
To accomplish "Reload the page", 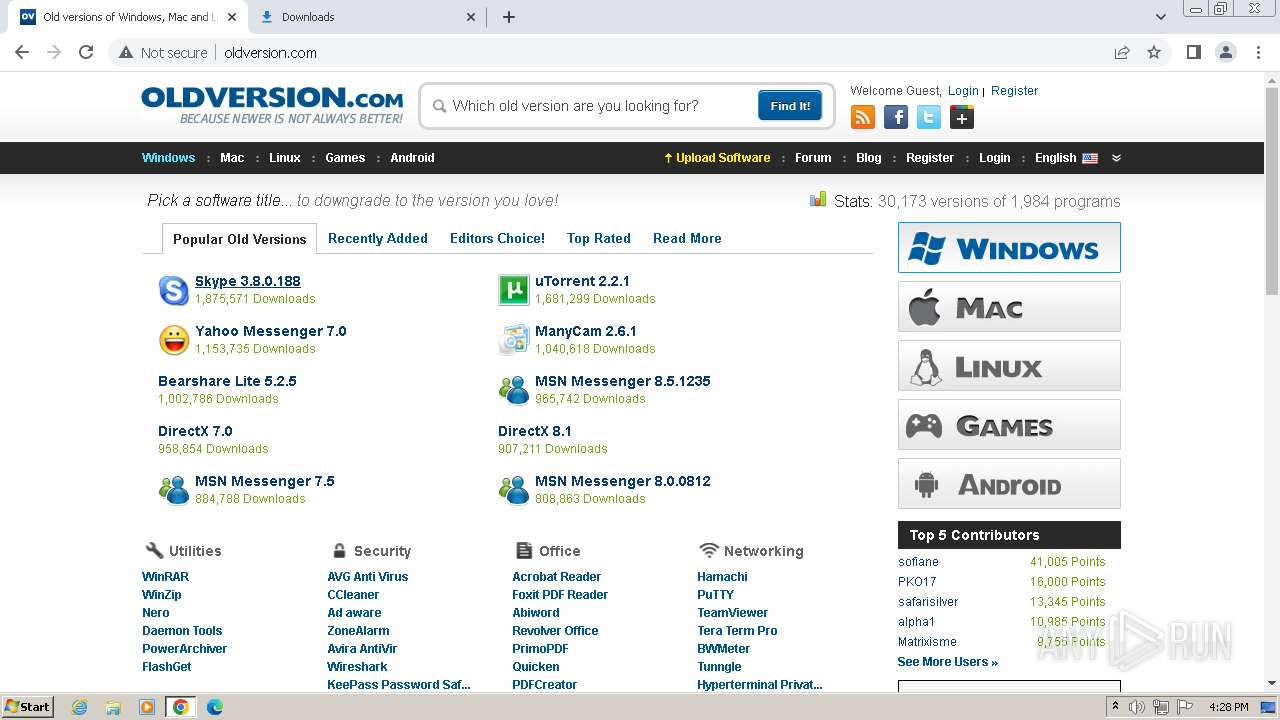I will coord(86,52).
